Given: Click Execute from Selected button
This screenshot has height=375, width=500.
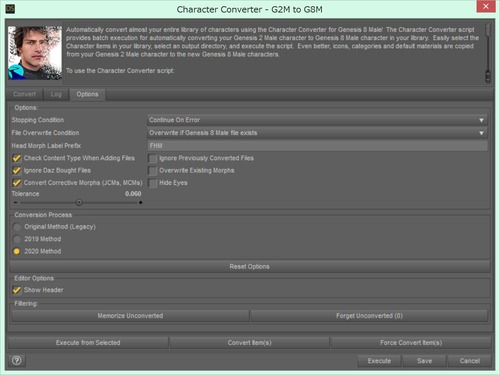Looking at the screenshot, I should pos(88,343).
